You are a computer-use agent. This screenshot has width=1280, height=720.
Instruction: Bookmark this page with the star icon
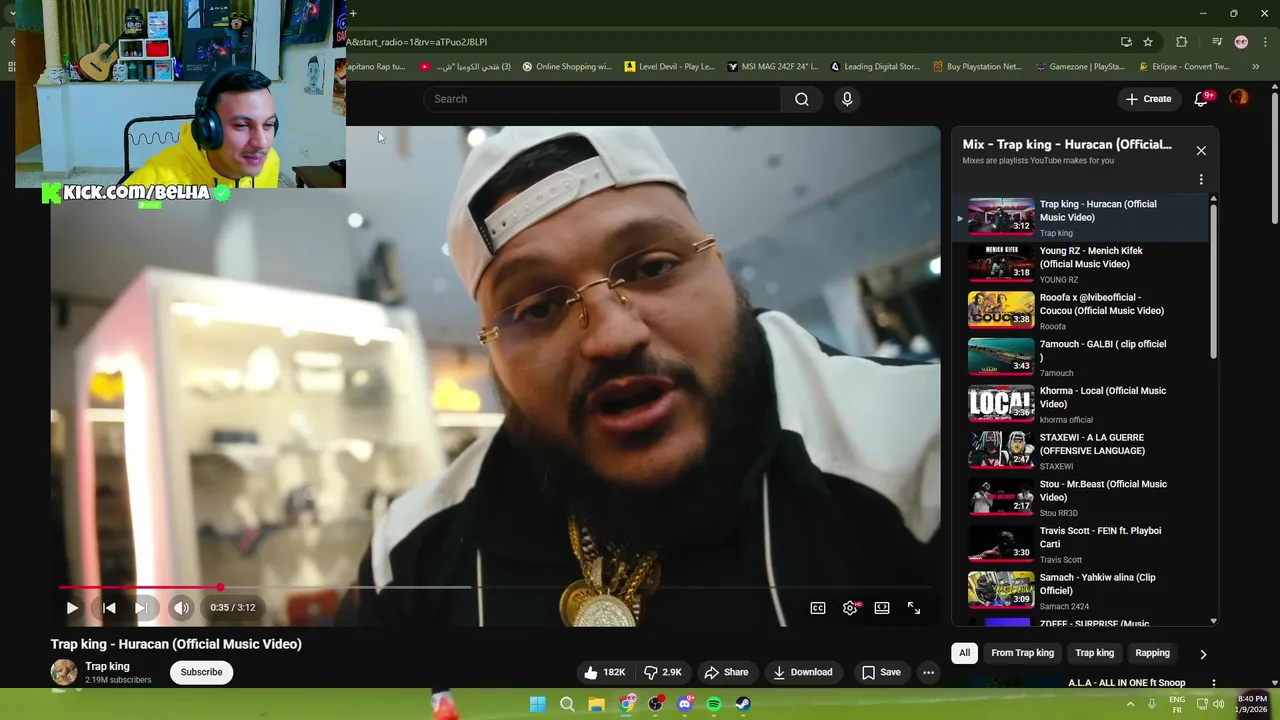pos(1148,42)
